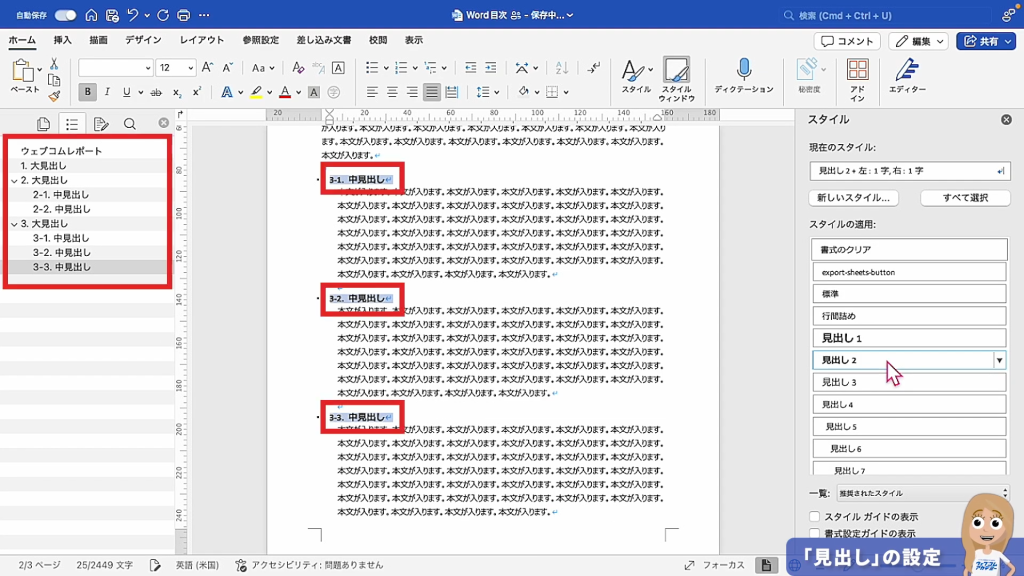The image size is (1024, 576).
Task: Open the Dictation microphone tool
Action: point(744,70)
